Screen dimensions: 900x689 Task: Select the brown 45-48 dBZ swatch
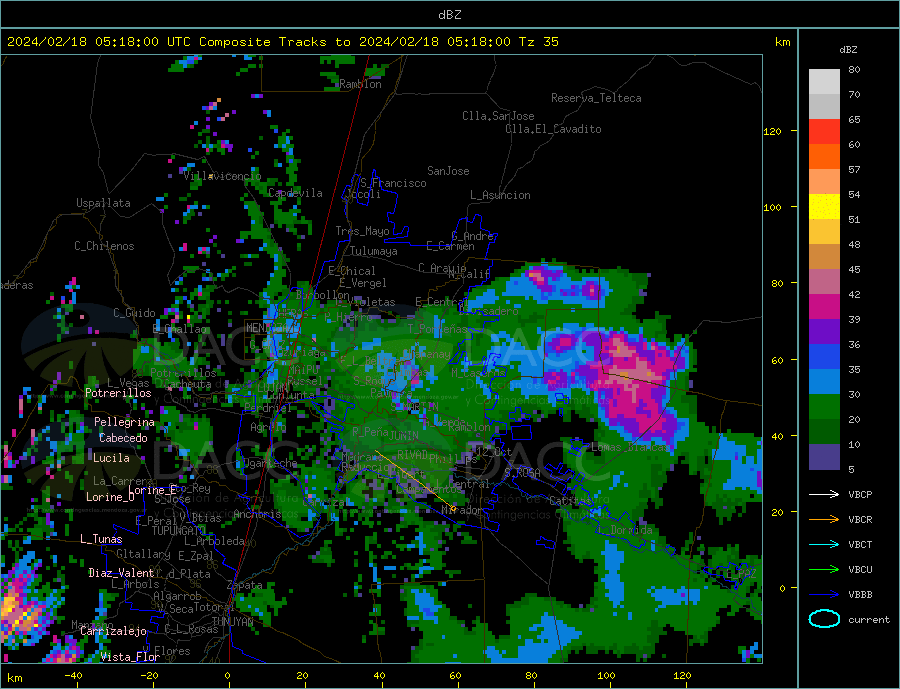[824, 257]
